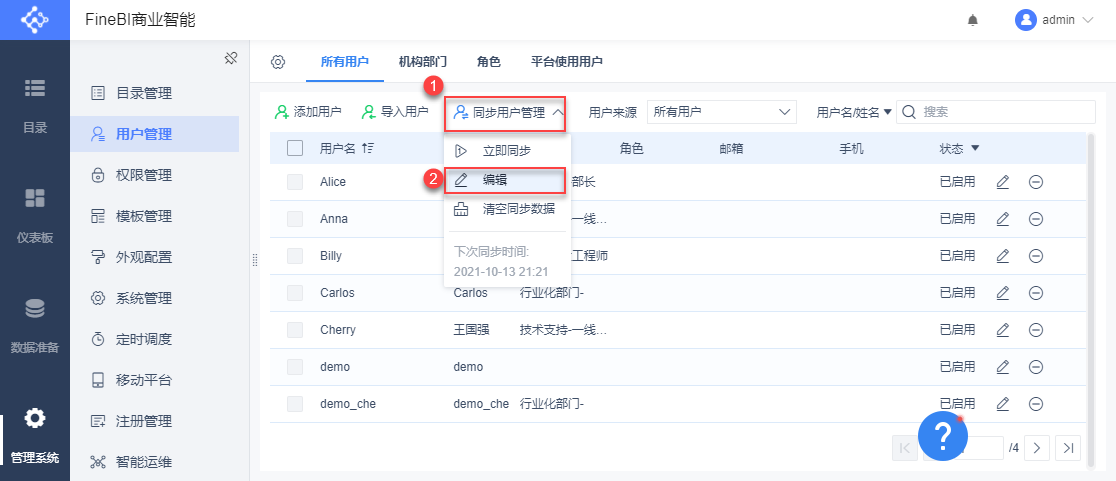Image resolution: width=1116 pixels, height=481 pixels.
Task: Open the 用户来源 所有用户 combo box
Action: [x=721, y=113]
